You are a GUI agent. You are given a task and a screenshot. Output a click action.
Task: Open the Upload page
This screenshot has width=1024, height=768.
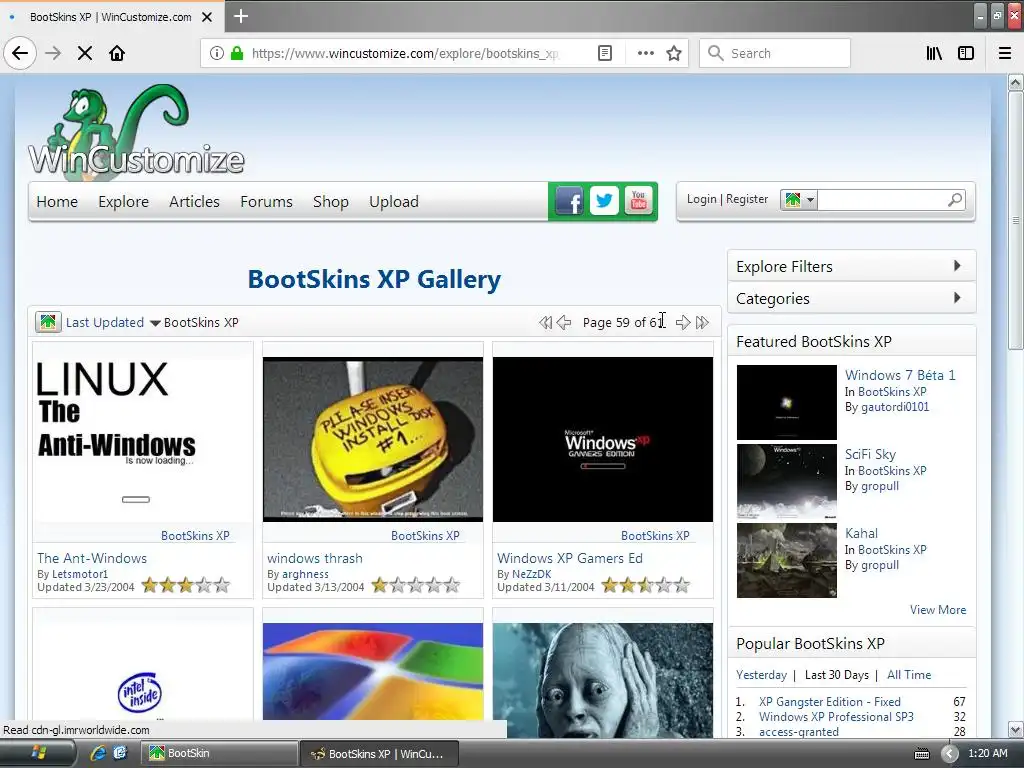[x=394, y=202]
